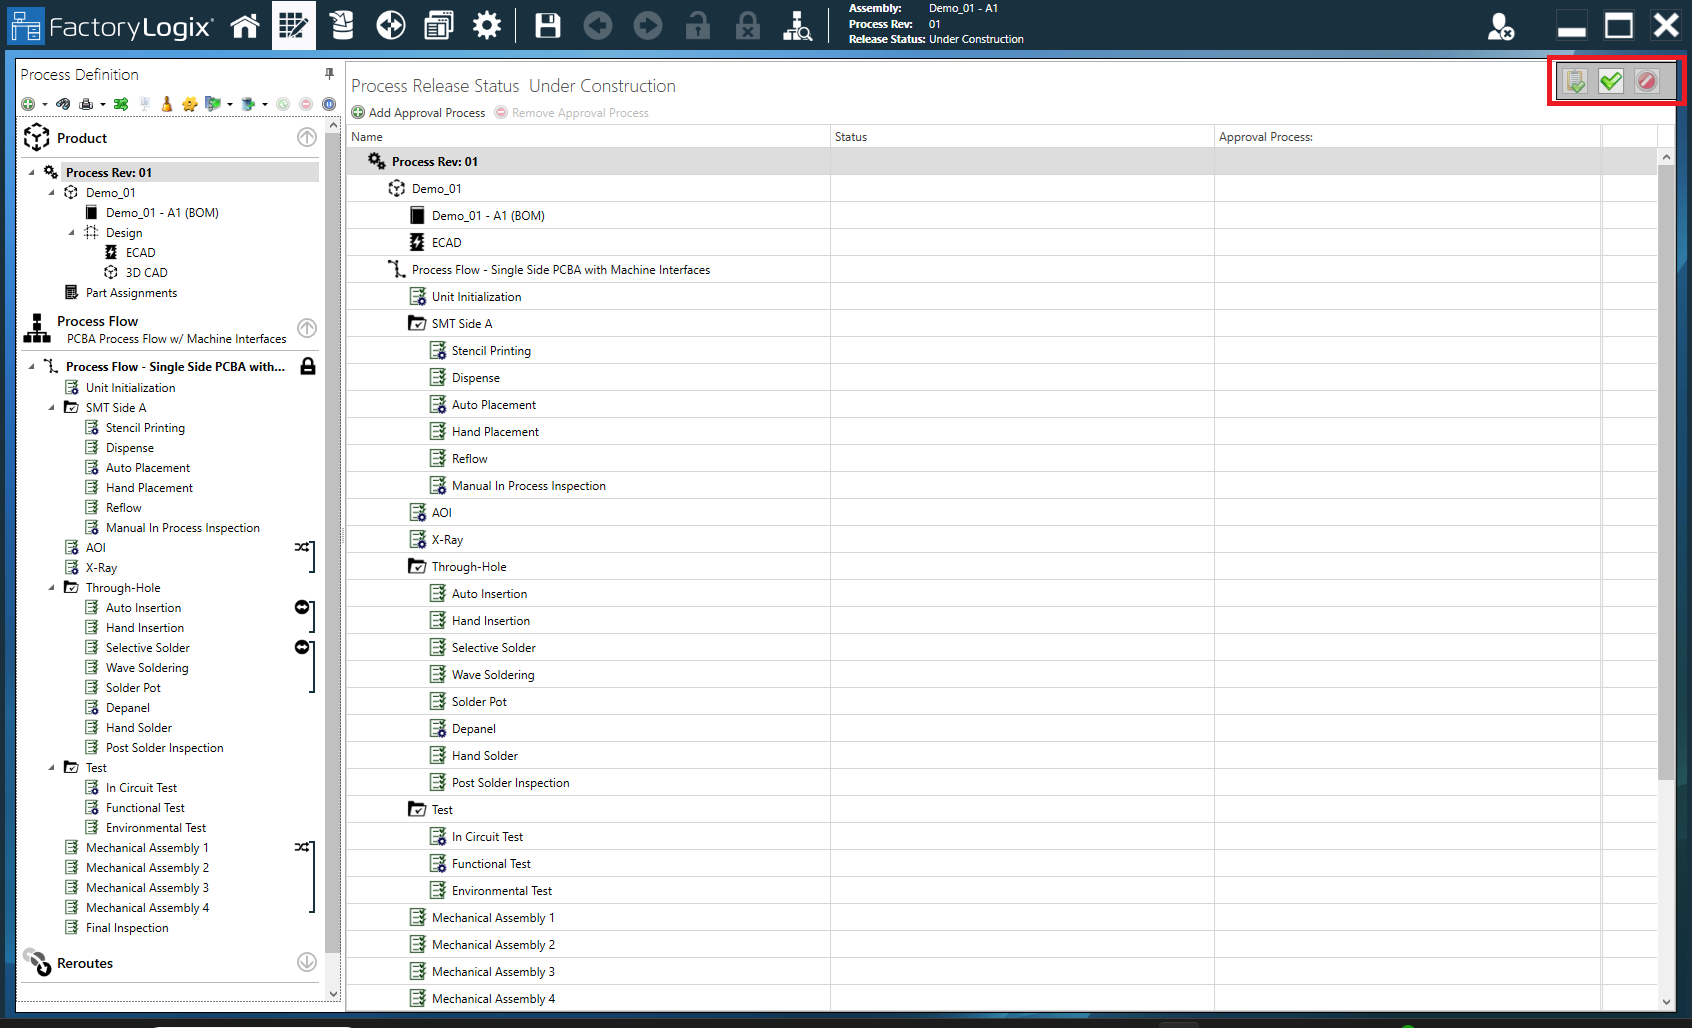Approve the process with the green checkmark icon
This screenshot has width=1692, height=1028.
[1610, 81]
